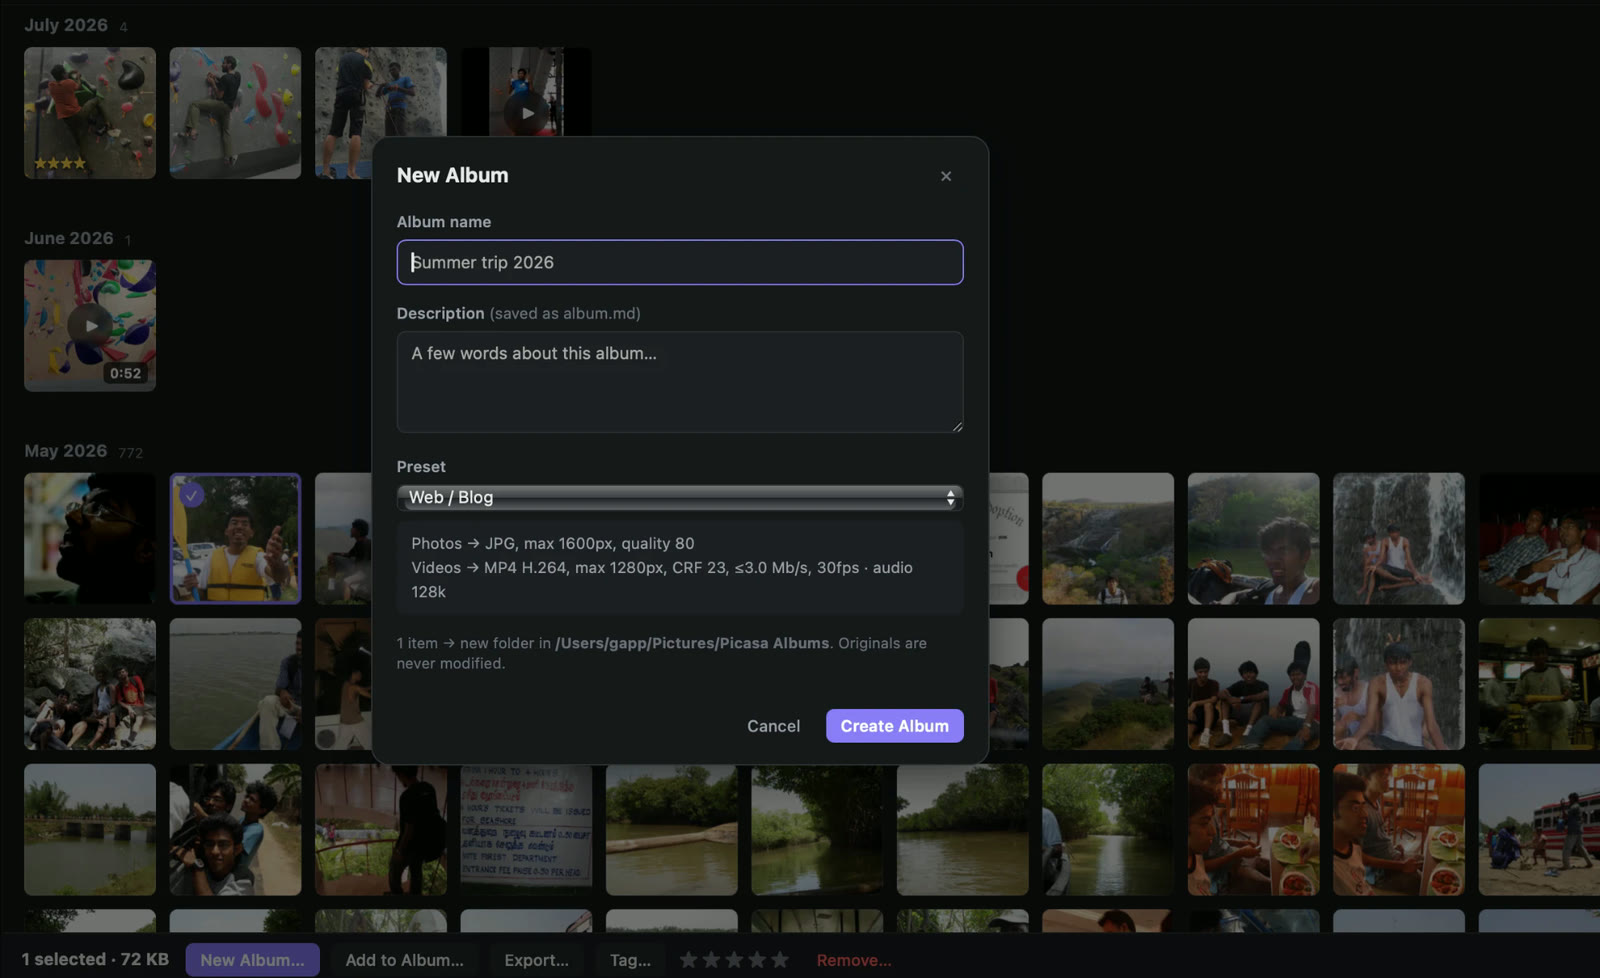Open the bridge over river photo

tap(90, 830)
